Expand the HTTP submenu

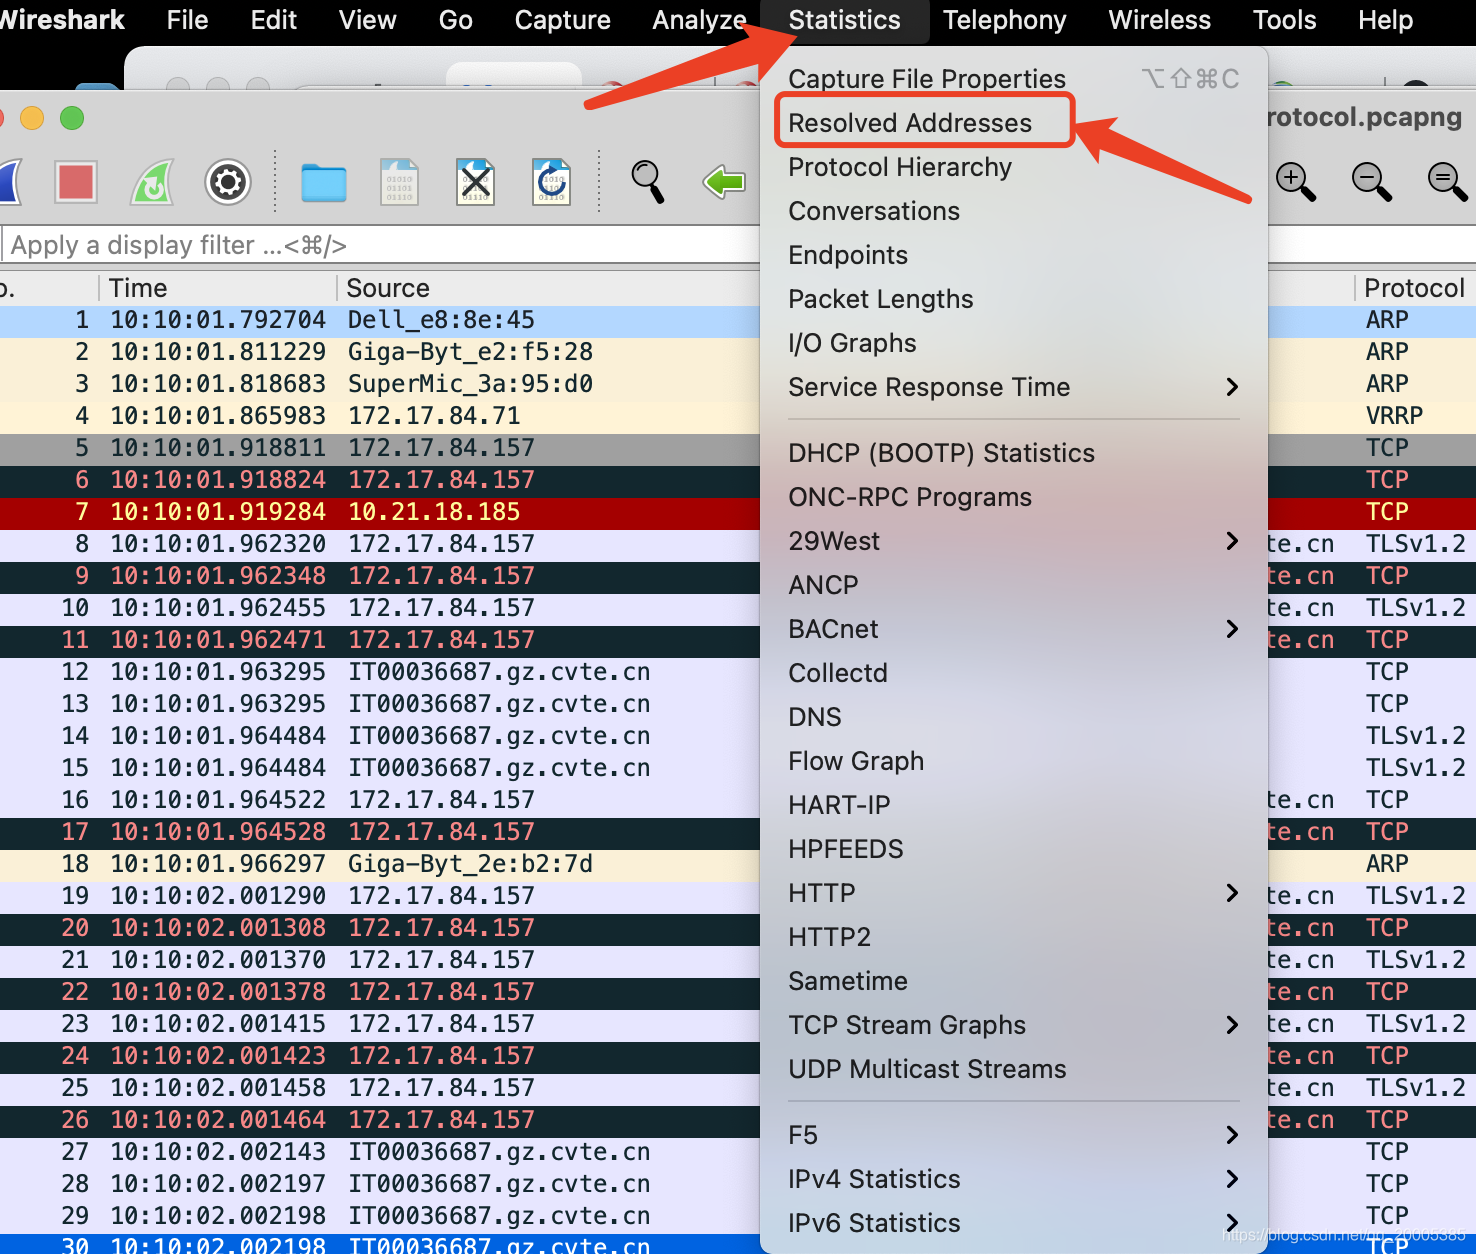(x=1014, y=893)
